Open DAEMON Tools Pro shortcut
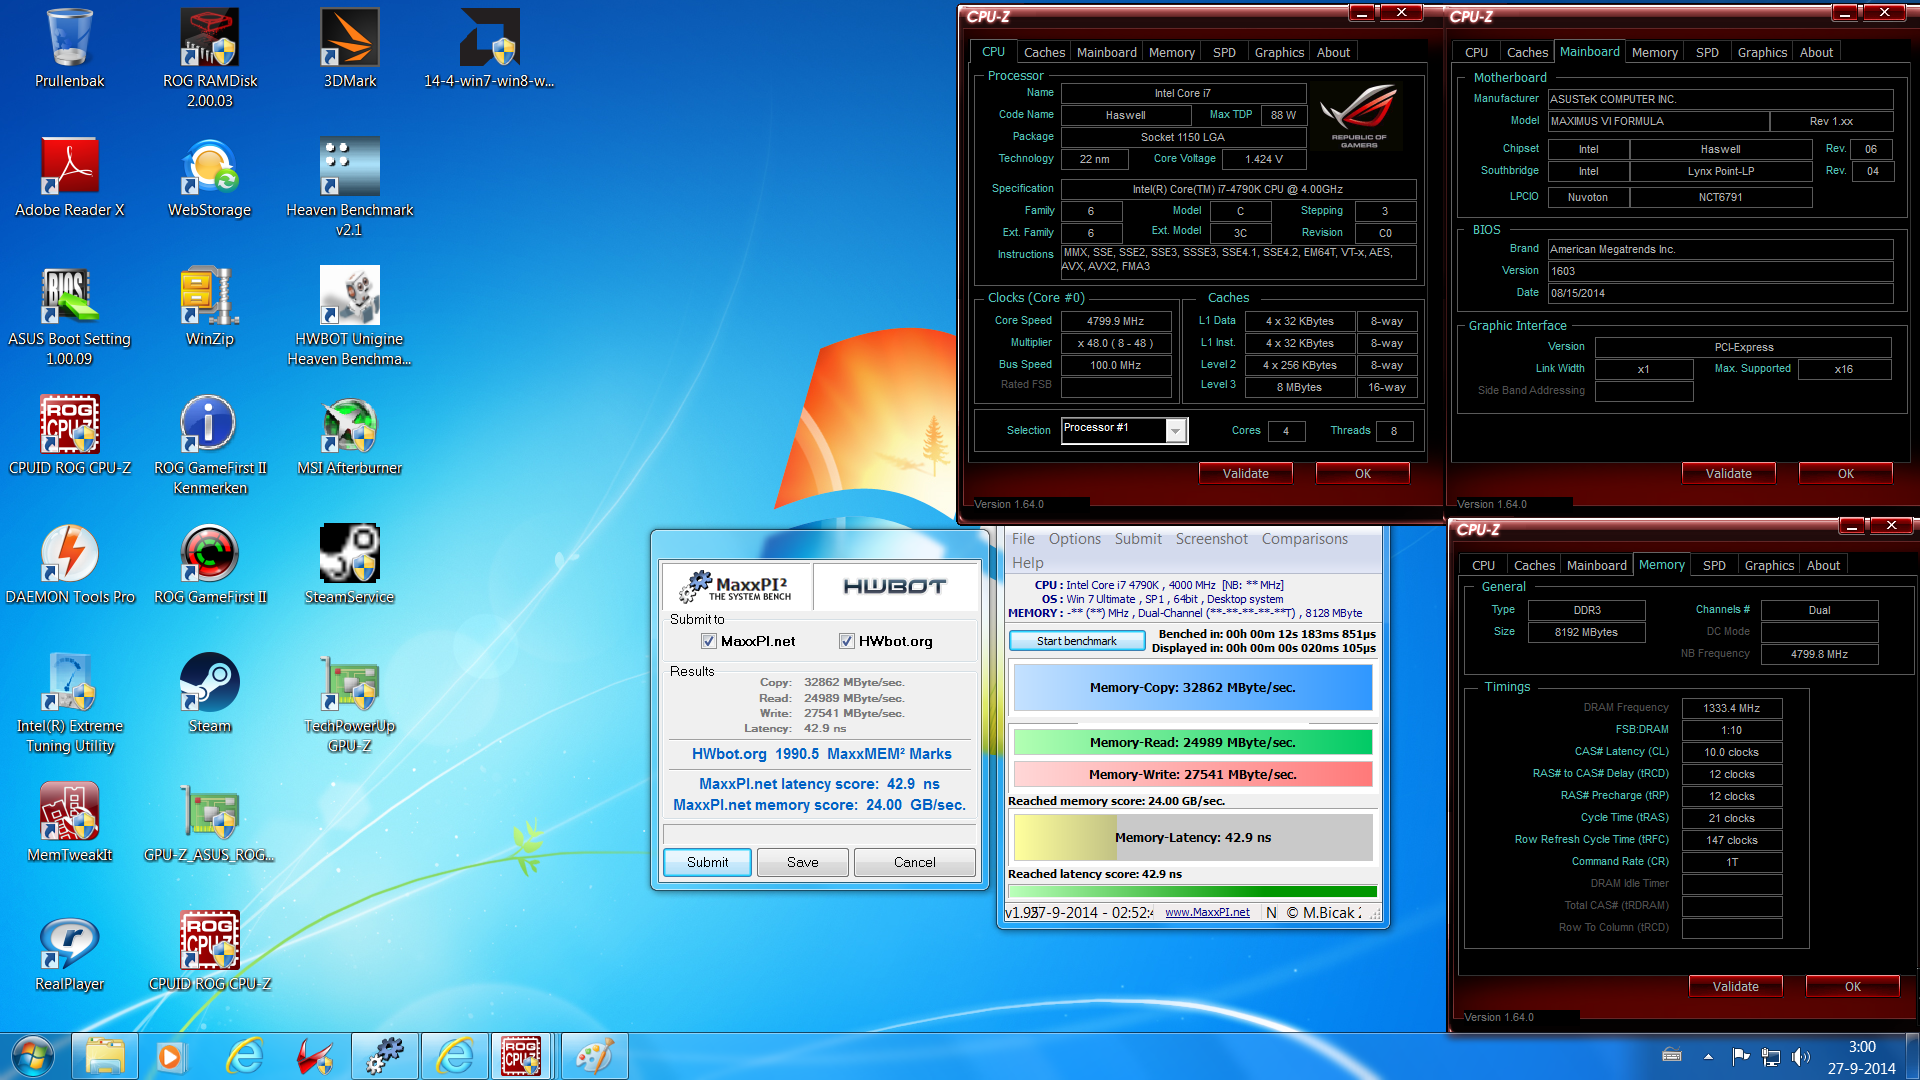The height and width of the screenshot is (1080, 1920). [x=69, y=564]
